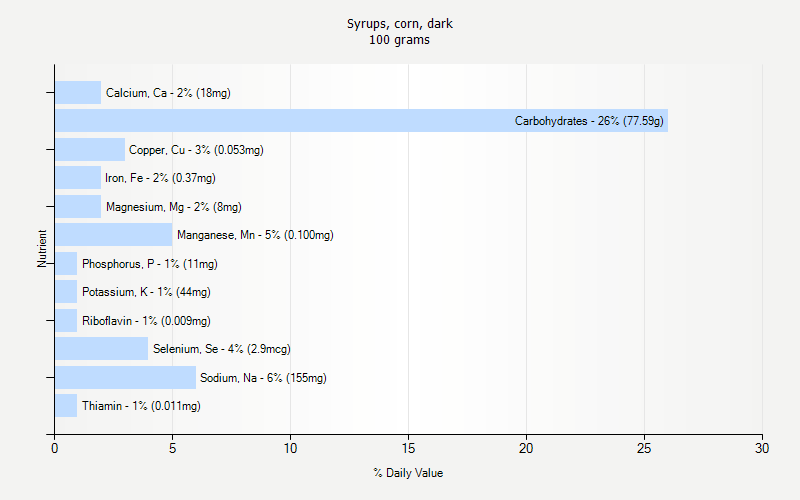The height and width of the screenshot is (500, 800).
Task: Click the Phosphorus, P bar
Action: pos(66,264)
